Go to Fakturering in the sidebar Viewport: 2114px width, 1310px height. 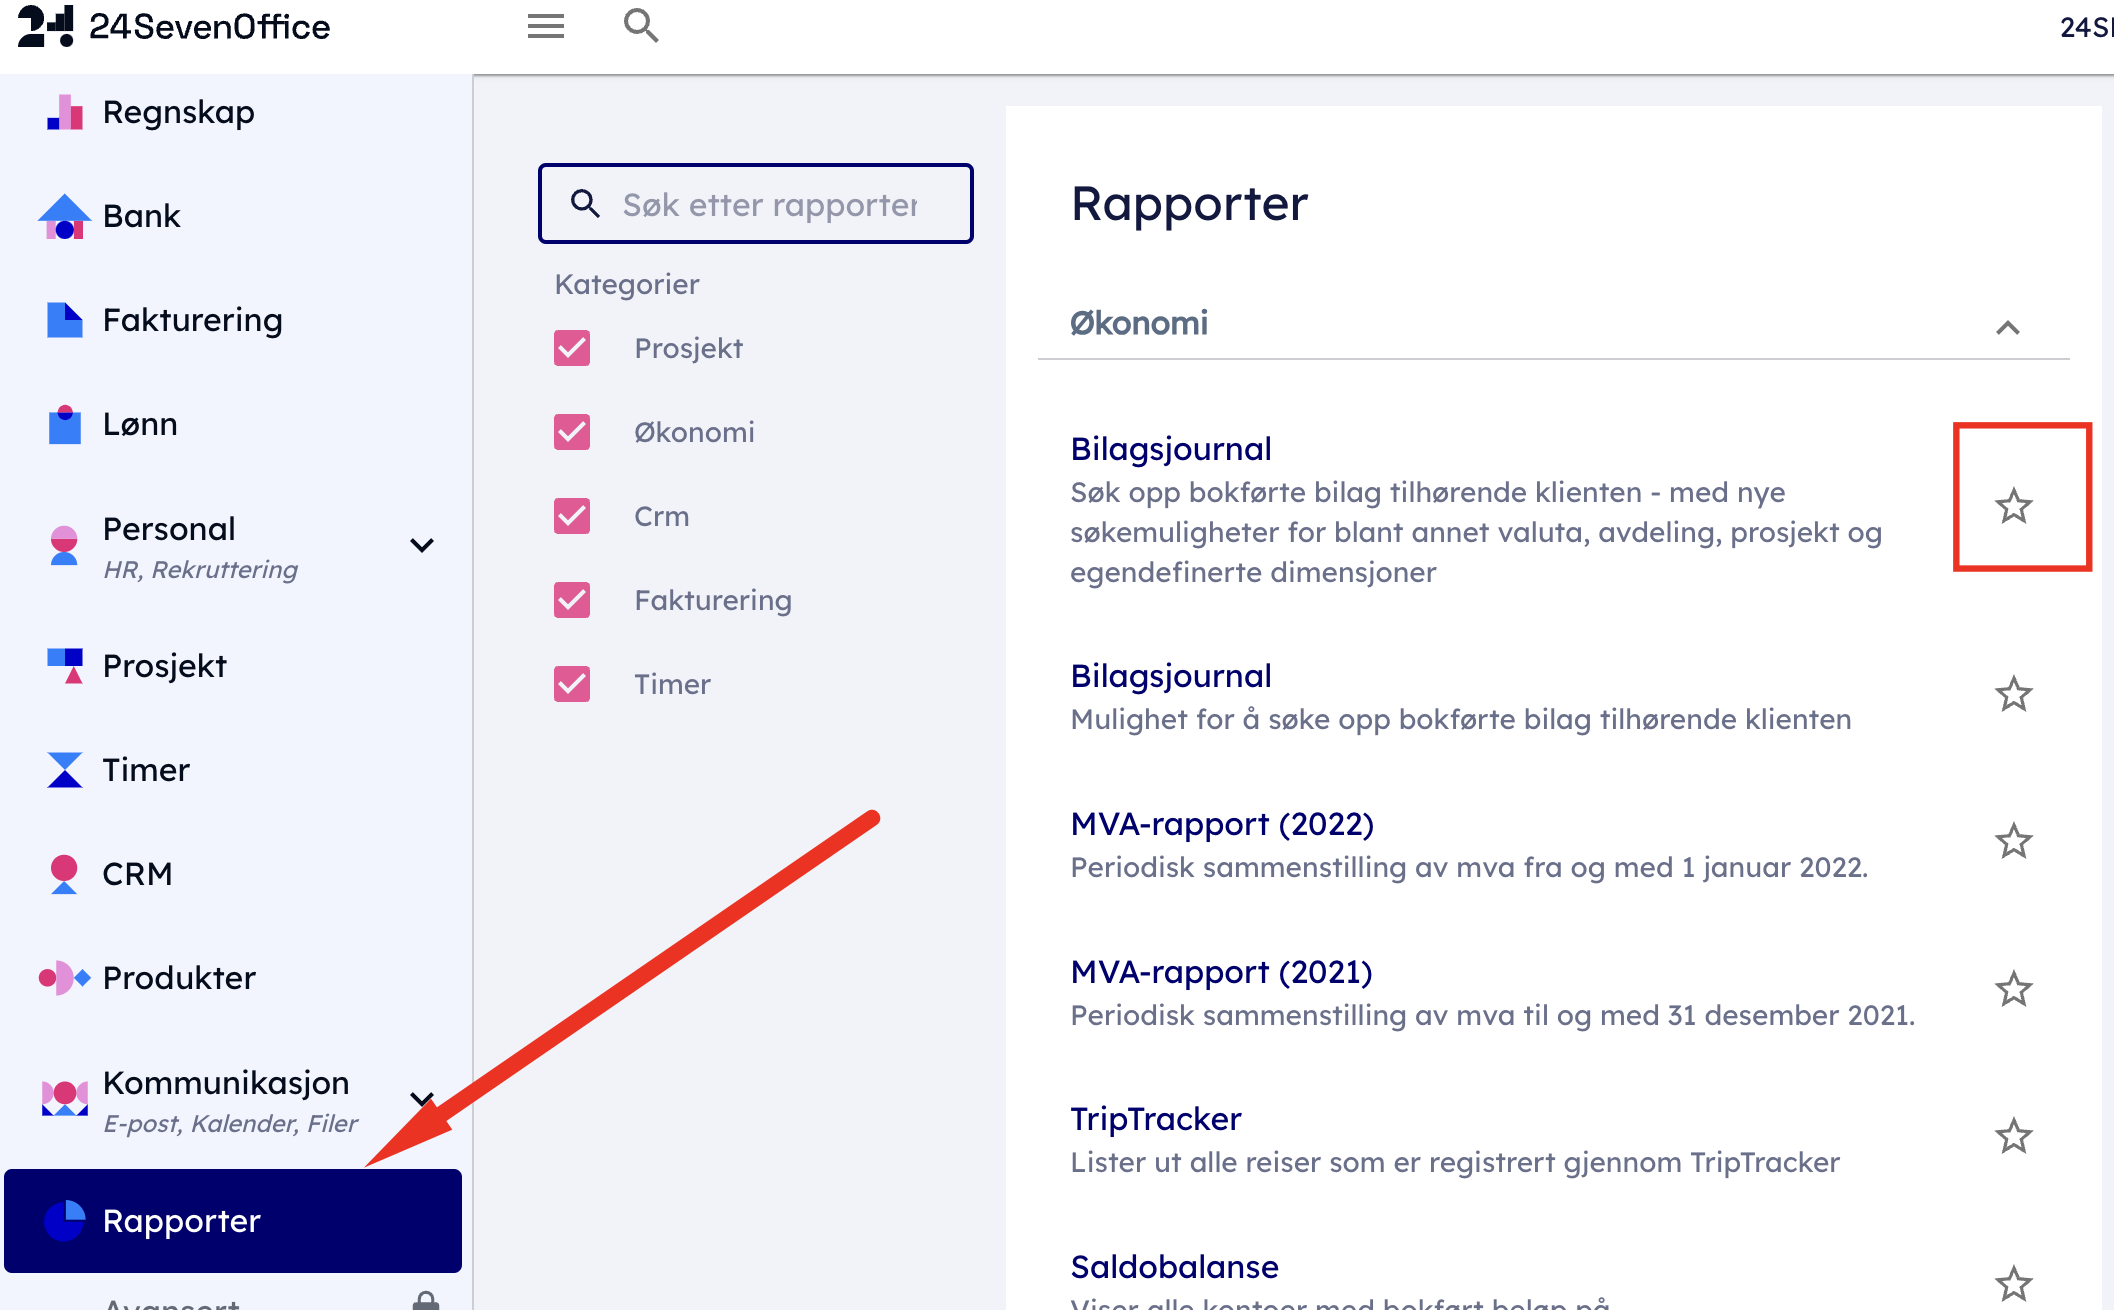[x=192, y=320]
